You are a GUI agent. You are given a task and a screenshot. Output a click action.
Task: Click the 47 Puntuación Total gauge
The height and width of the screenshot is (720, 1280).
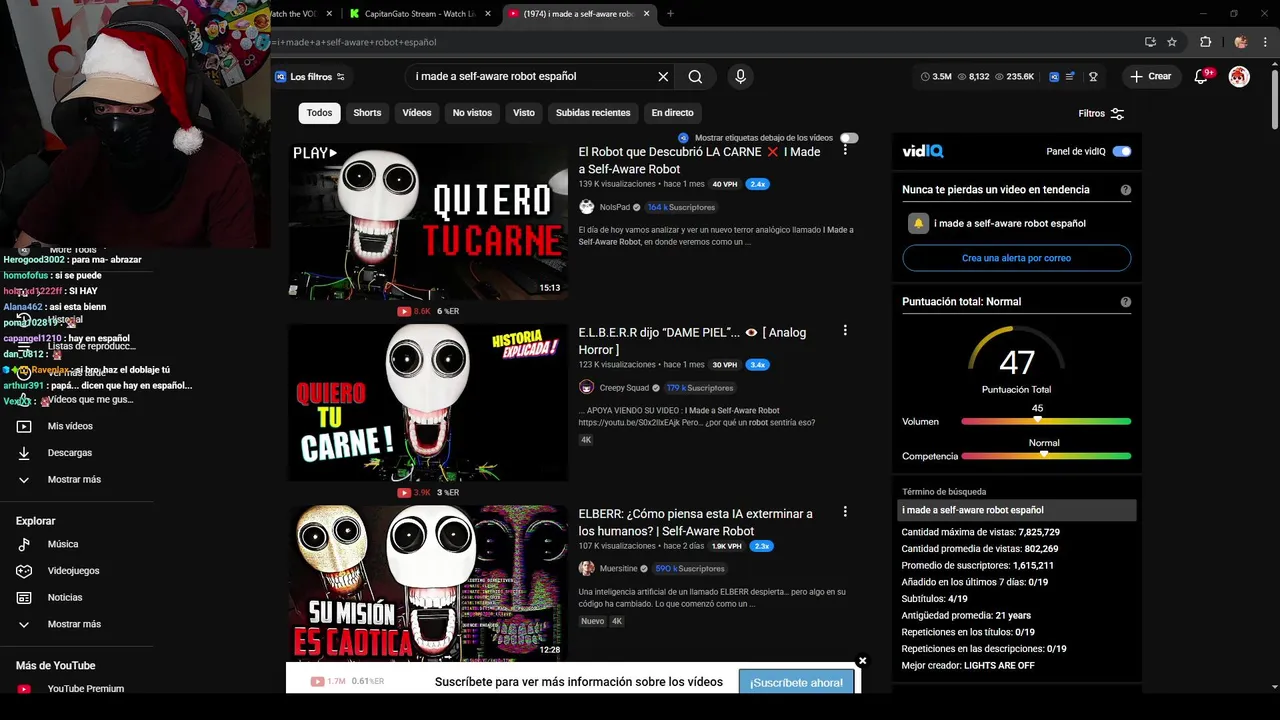point(1016,358)
